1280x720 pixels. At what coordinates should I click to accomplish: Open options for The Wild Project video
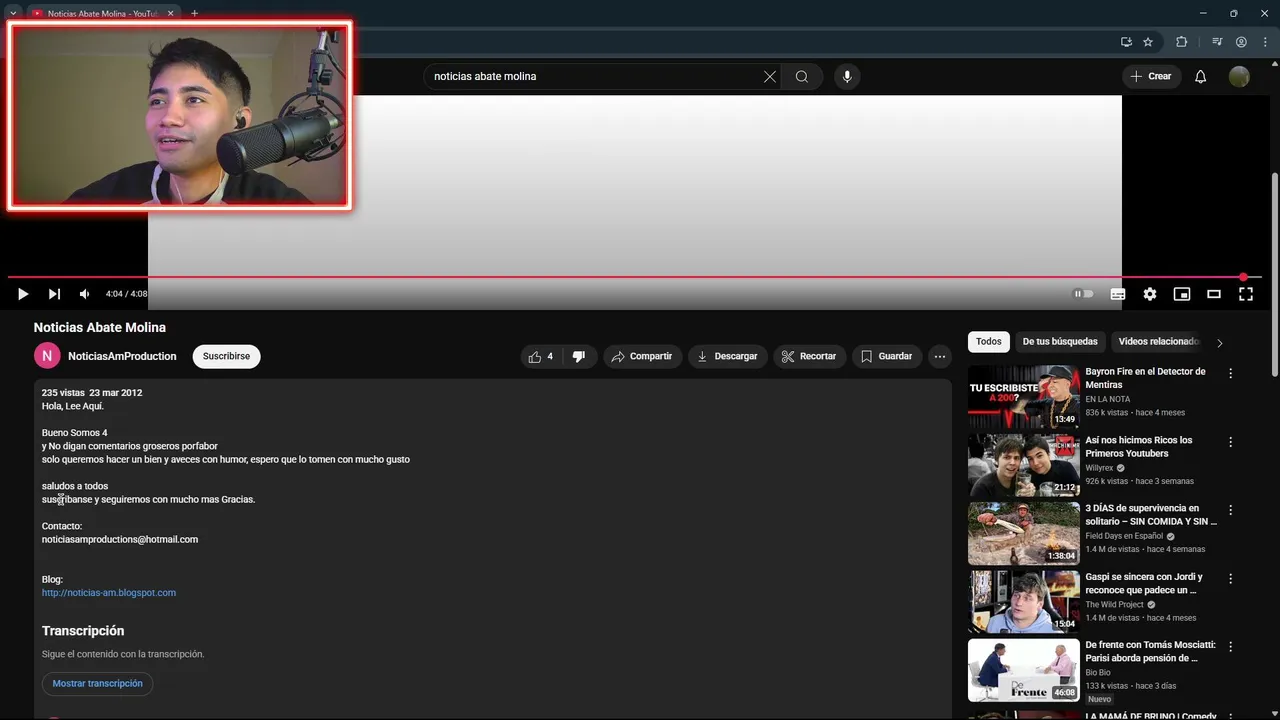coord(1231,578)
